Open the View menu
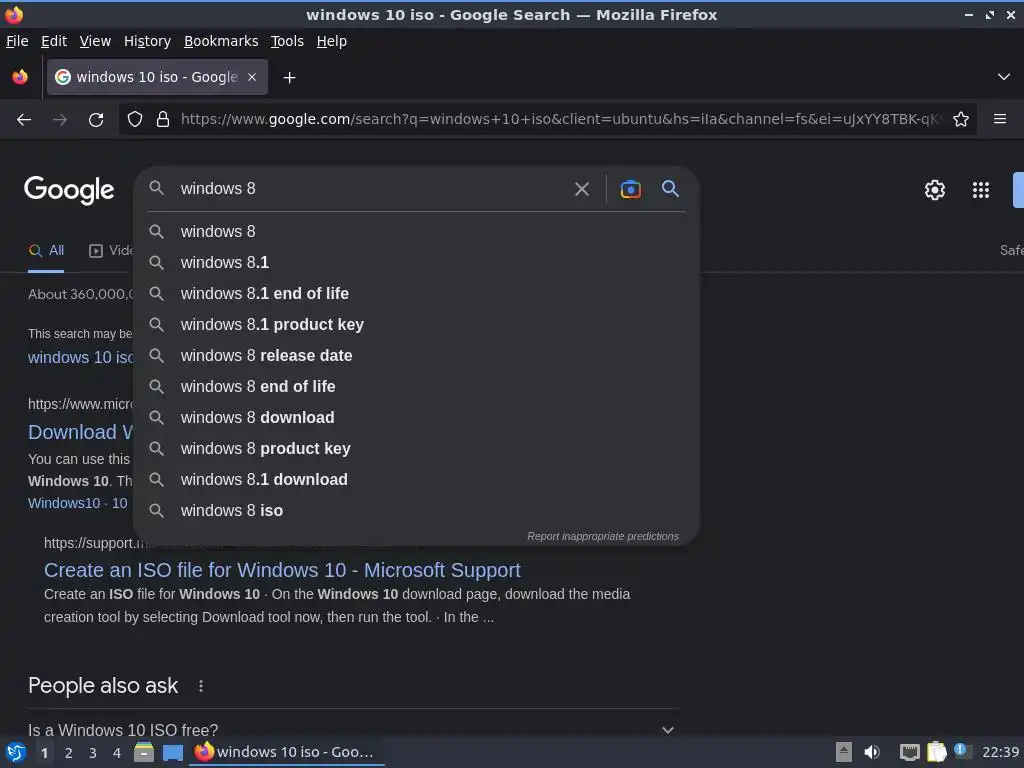The image size is (1024, 768). [95, 41]
